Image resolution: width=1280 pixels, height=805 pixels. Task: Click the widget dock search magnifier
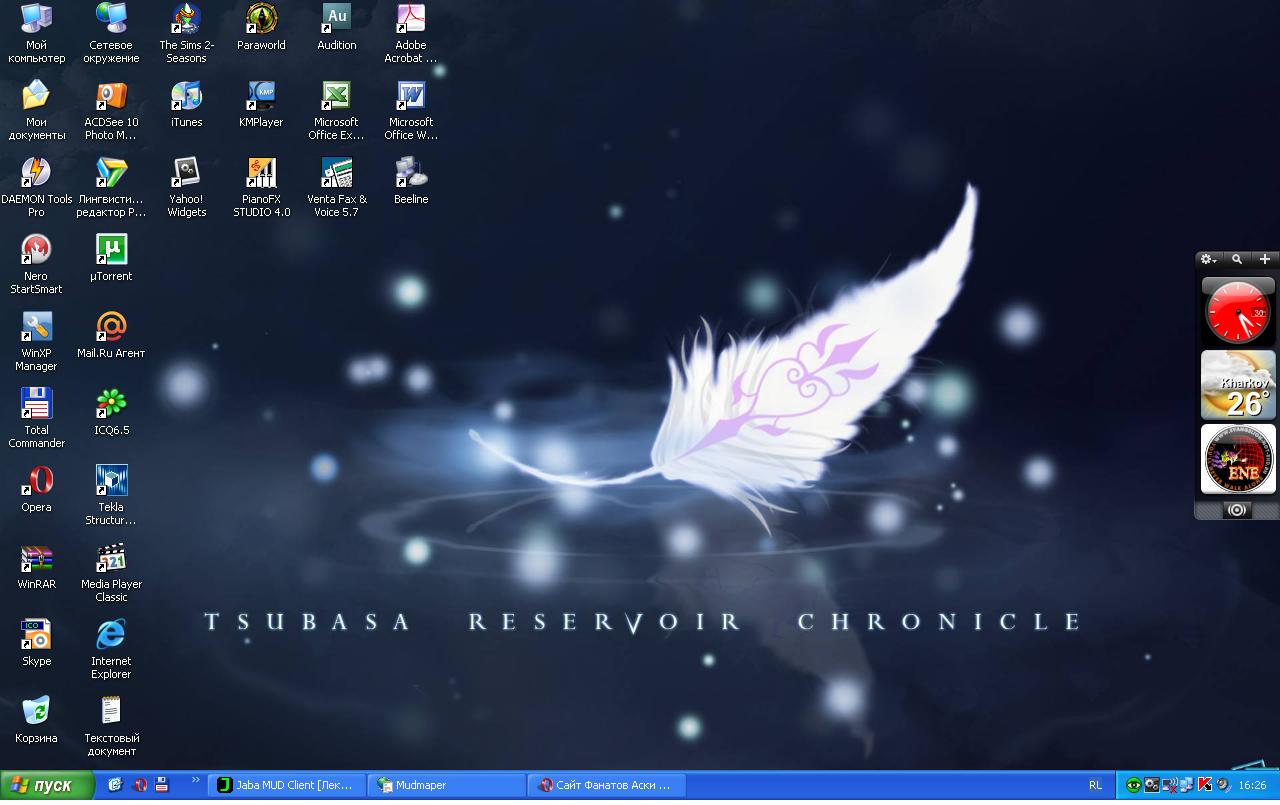point(1237,259)
